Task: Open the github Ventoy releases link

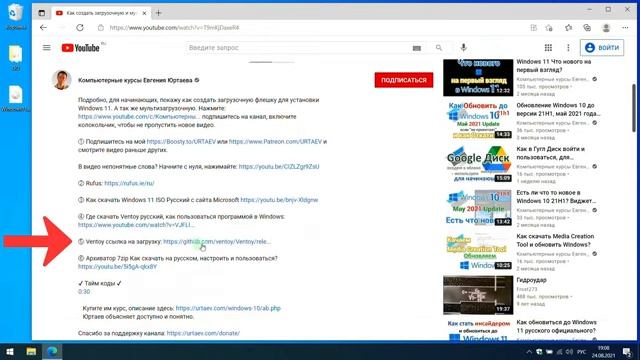Action: tap(217, 242)
